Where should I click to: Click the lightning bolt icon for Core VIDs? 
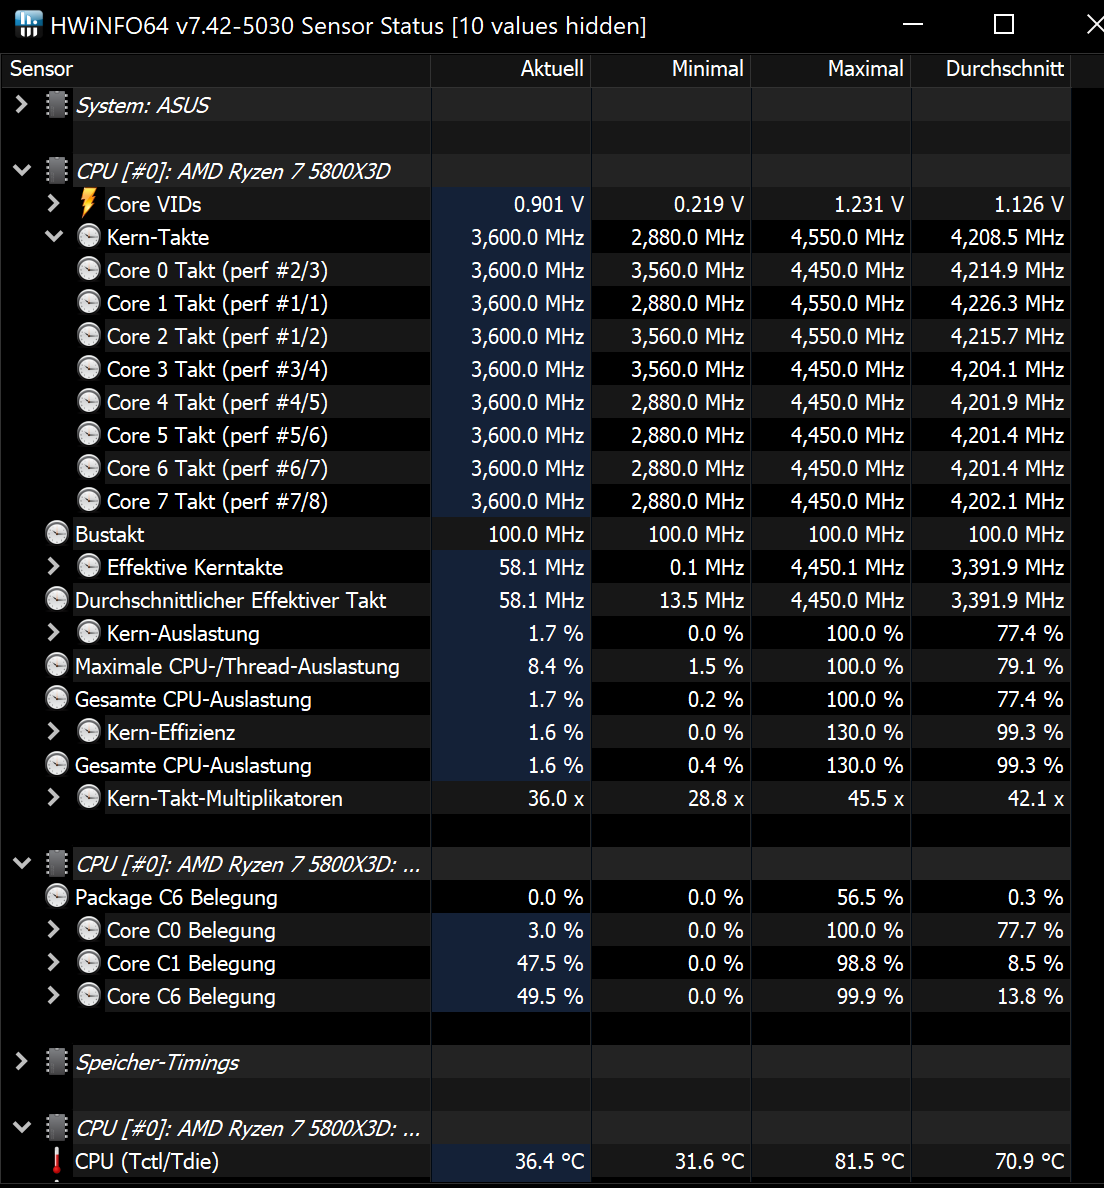(88, 203)
